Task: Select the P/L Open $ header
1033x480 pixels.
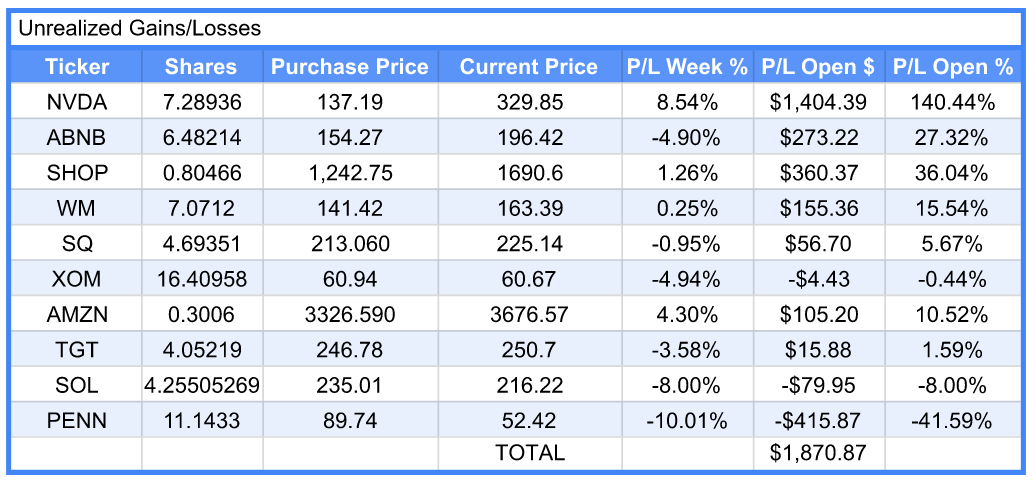Action: click(x=818, y=67)
